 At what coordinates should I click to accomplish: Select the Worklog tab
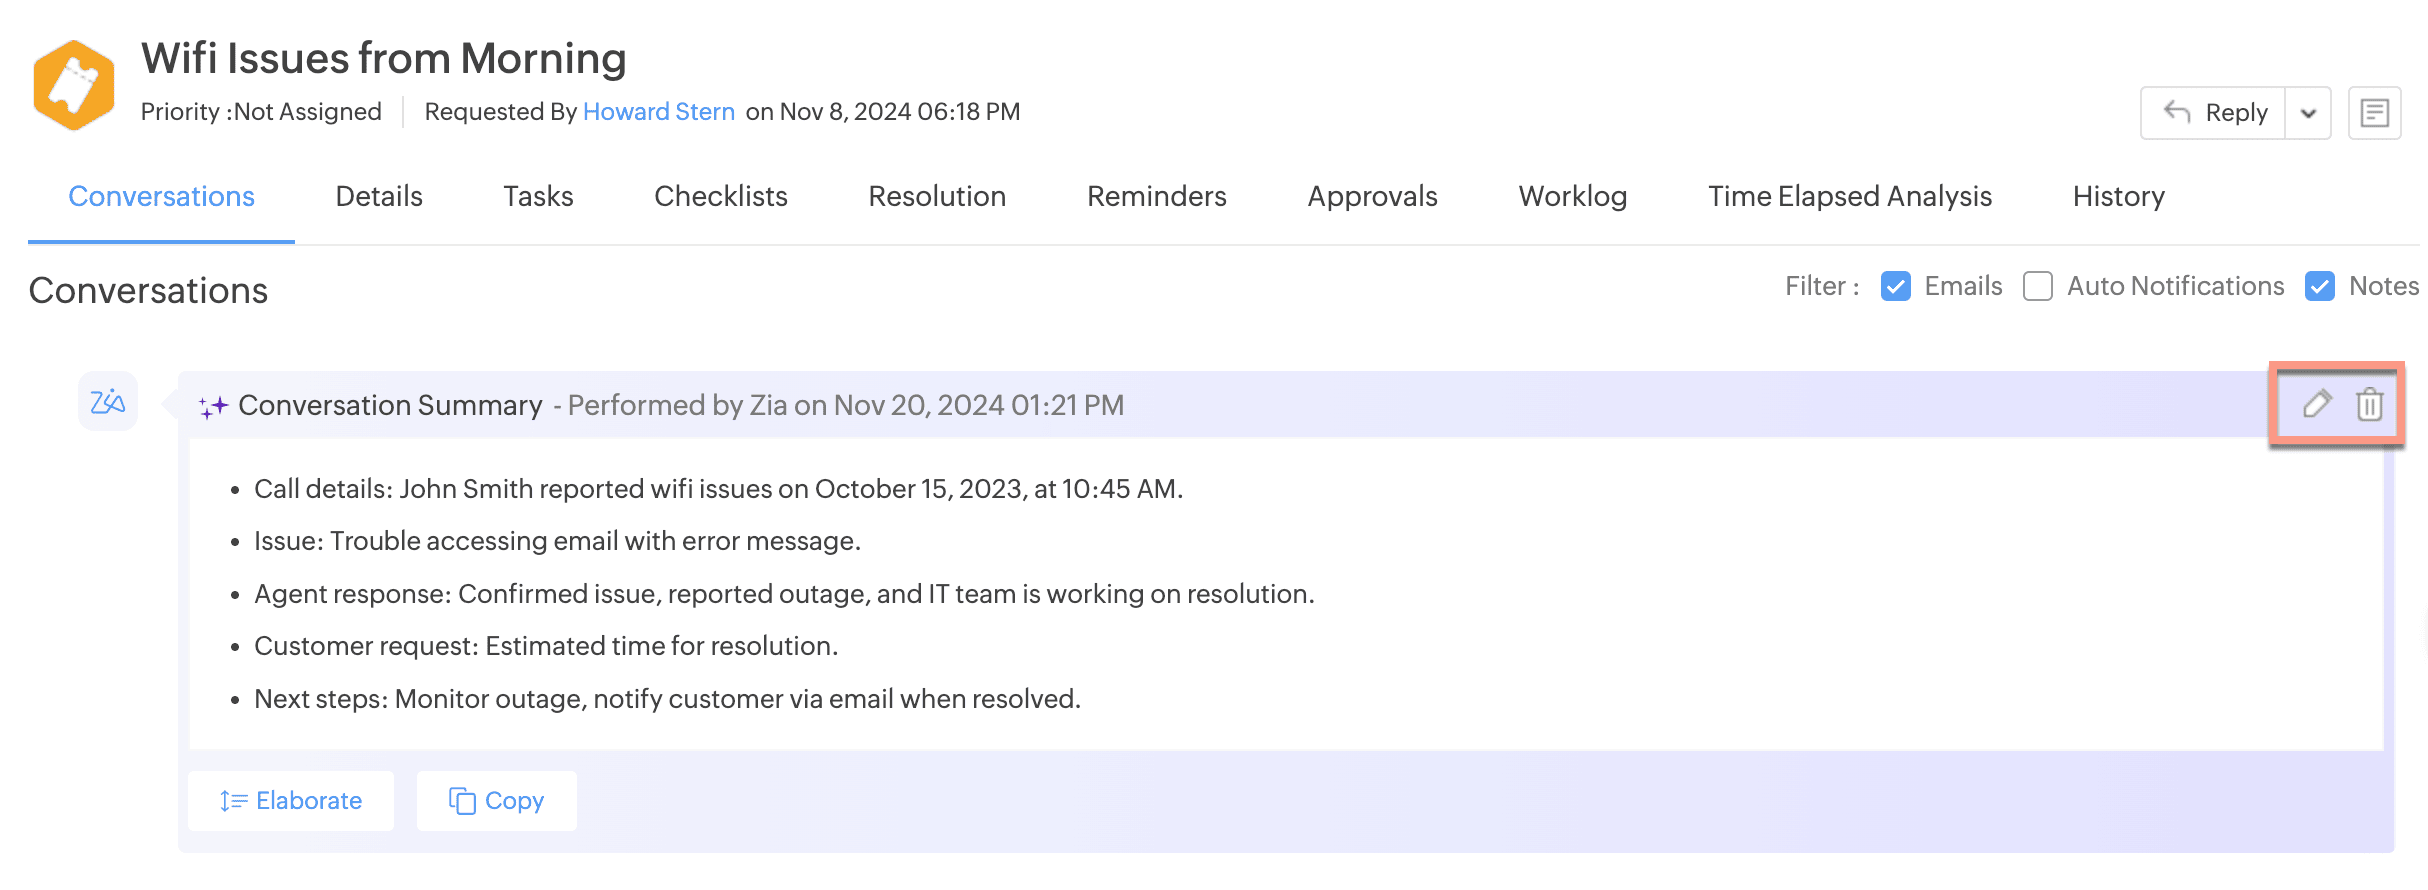click(1572, 196)
